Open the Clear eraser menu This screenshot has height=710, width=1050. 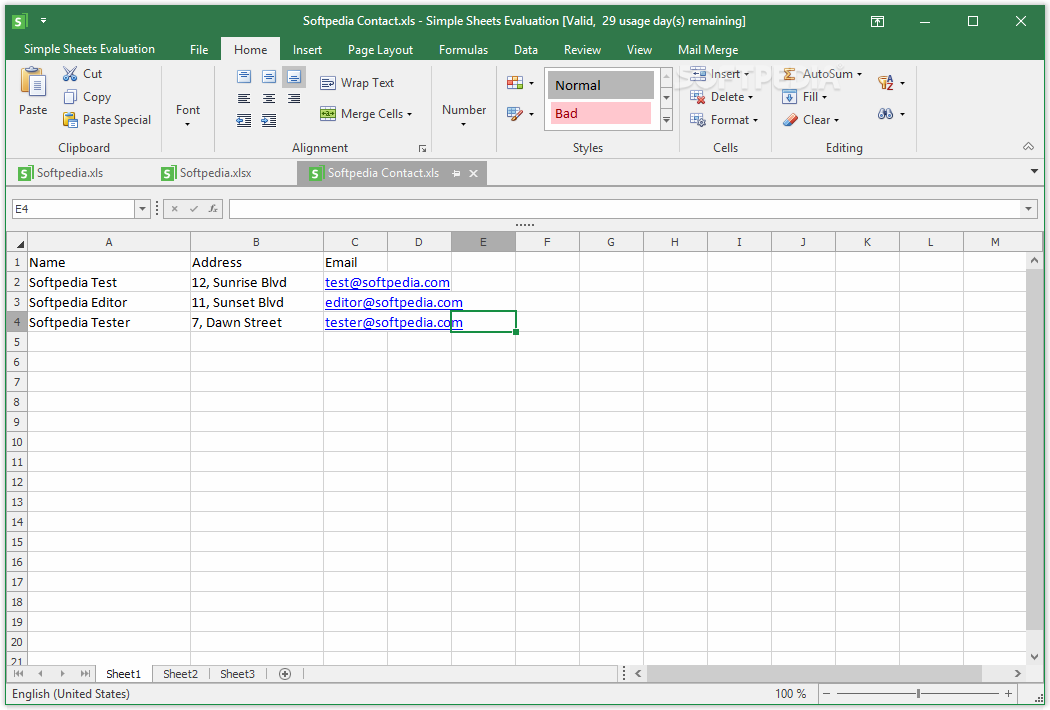(811, 120)
